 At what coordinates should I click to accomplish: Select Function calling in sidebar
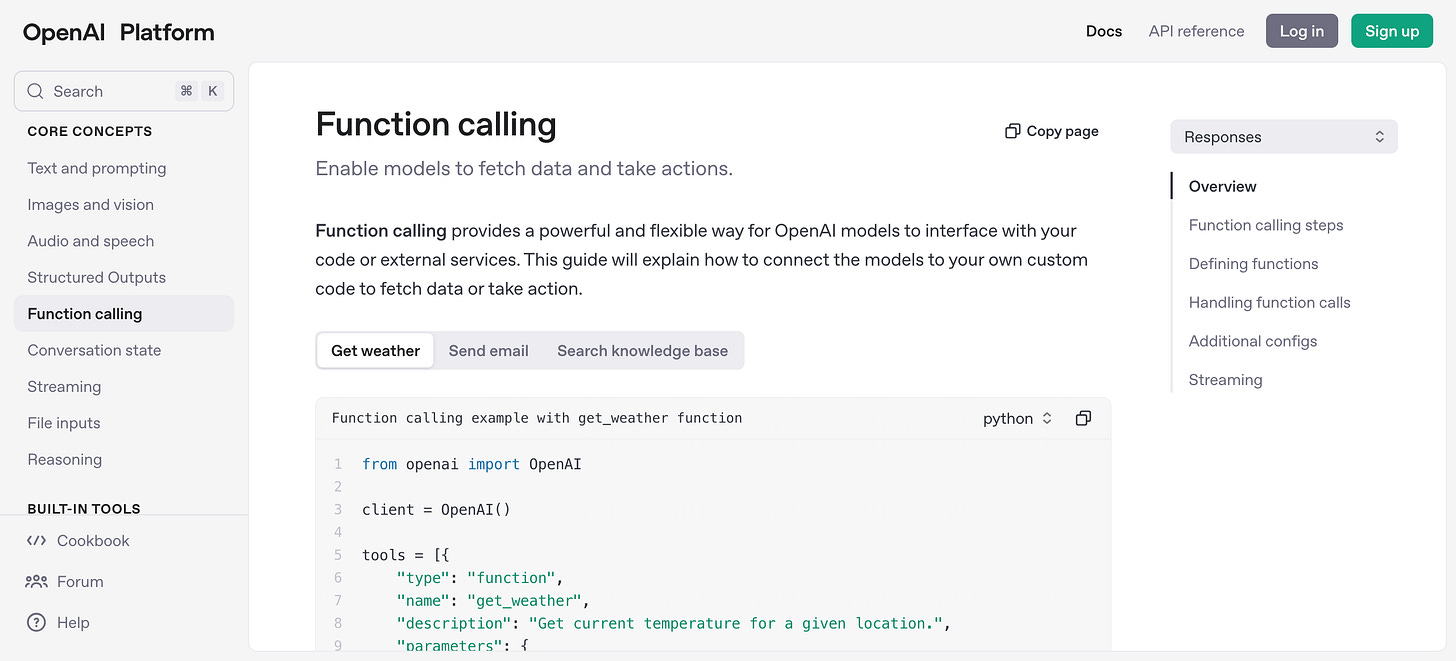(124, 313)
